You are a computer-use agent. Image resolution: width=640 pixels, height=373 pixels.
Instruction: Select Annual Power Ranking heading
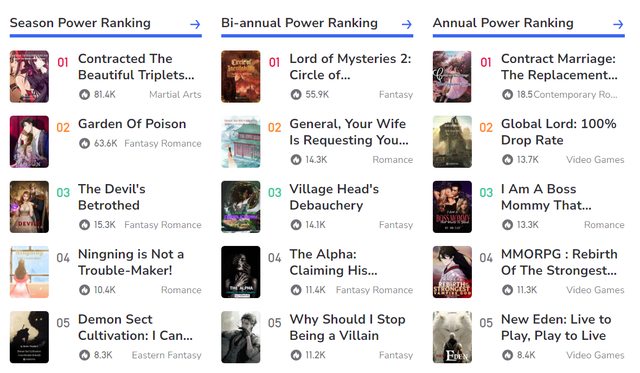(x=503, y=23)
